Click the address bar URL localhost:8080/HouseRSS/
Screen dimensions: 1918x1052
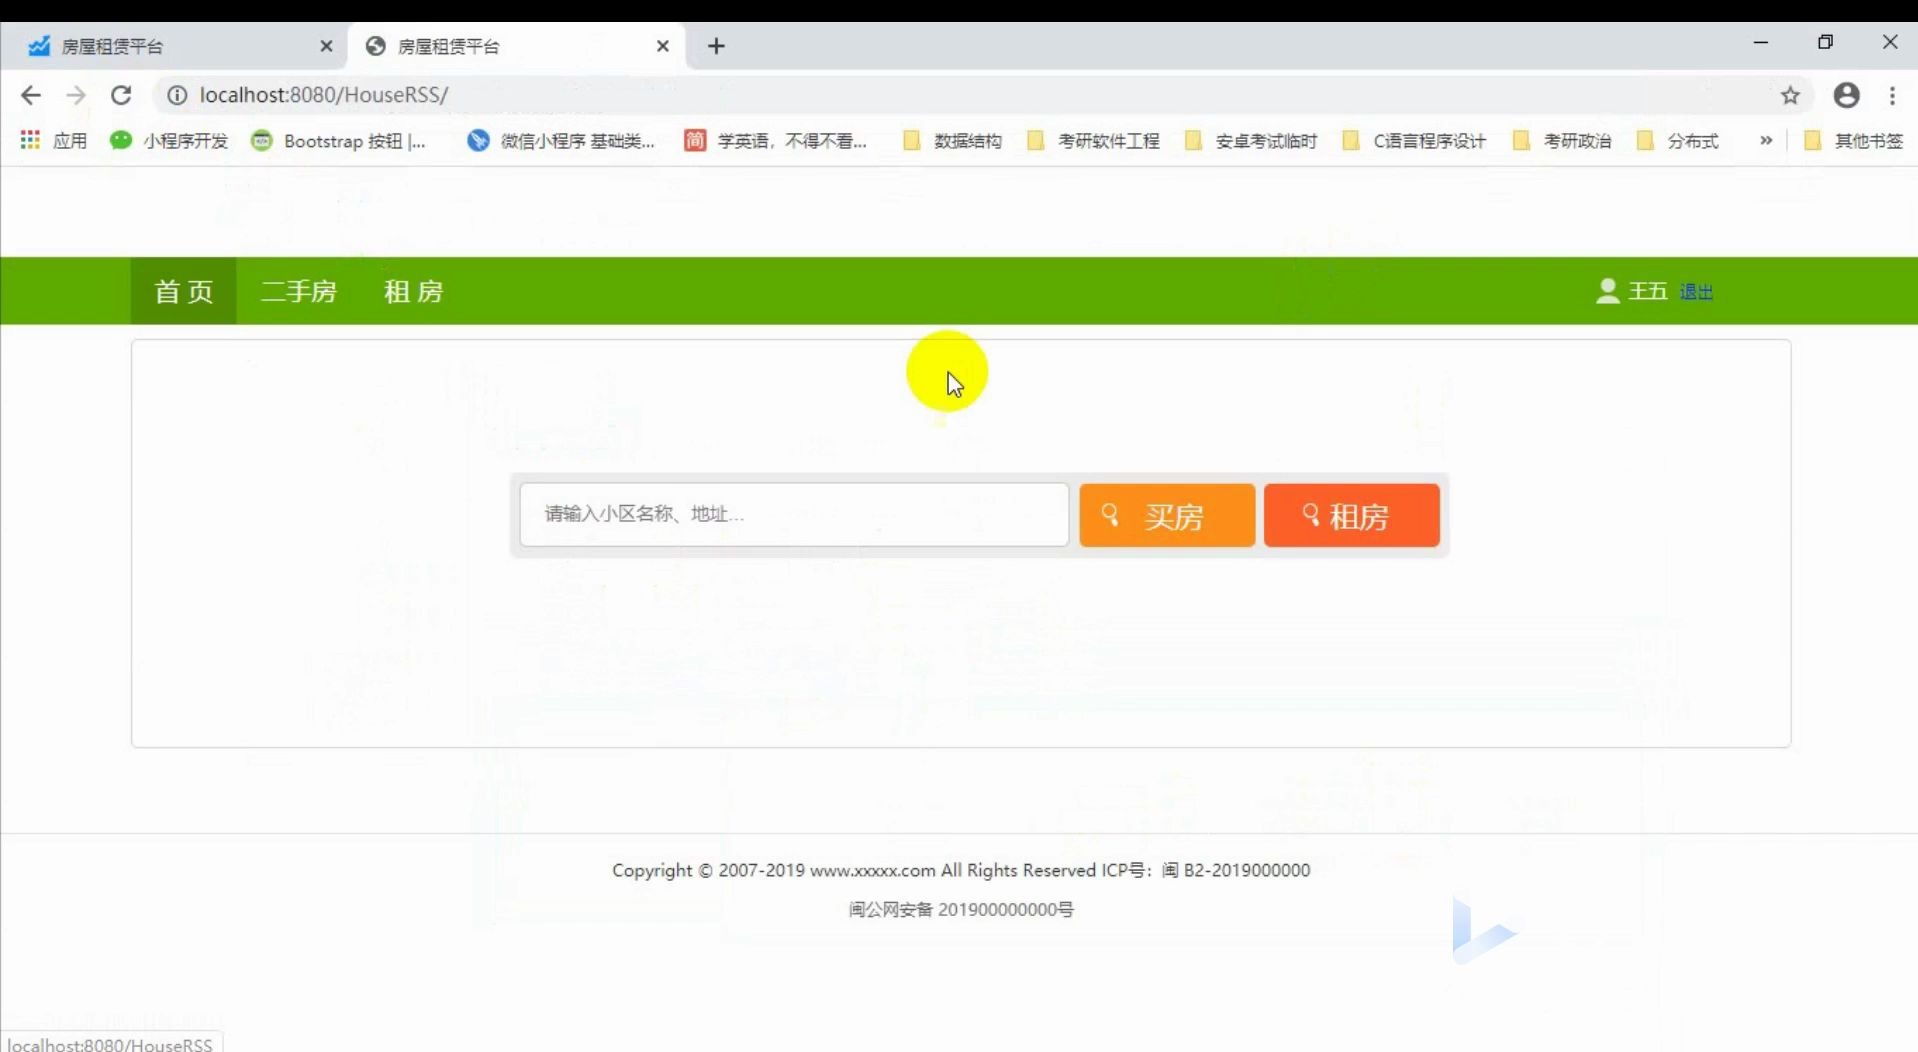324,95
